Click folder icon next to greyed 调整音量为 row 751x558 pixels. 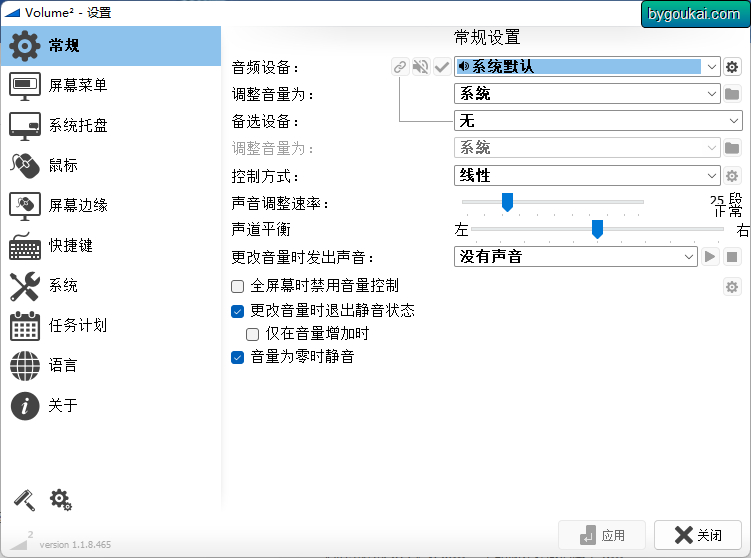(732, 148)
